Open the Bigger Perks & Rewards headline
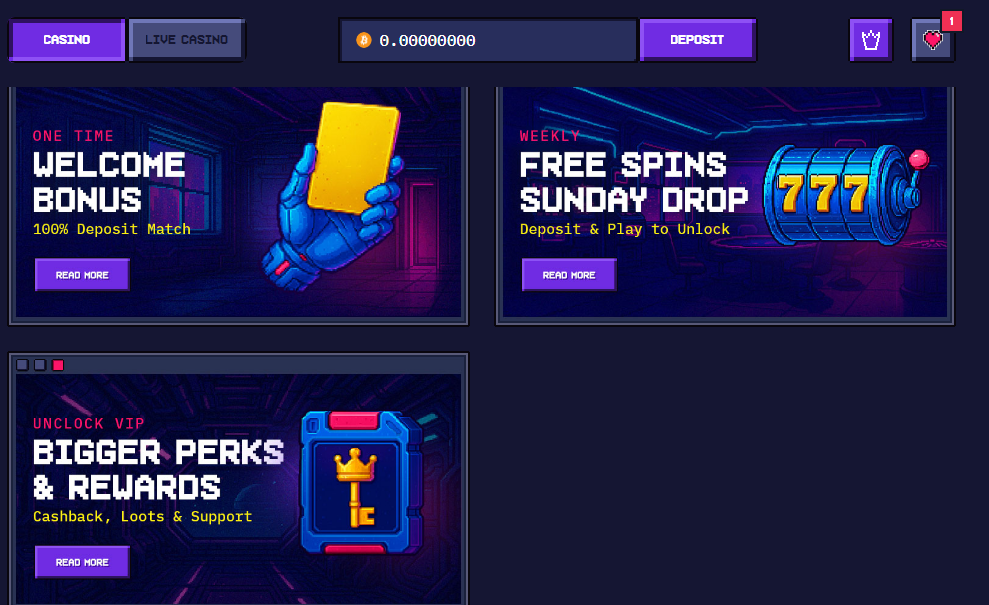 [159, 470]
